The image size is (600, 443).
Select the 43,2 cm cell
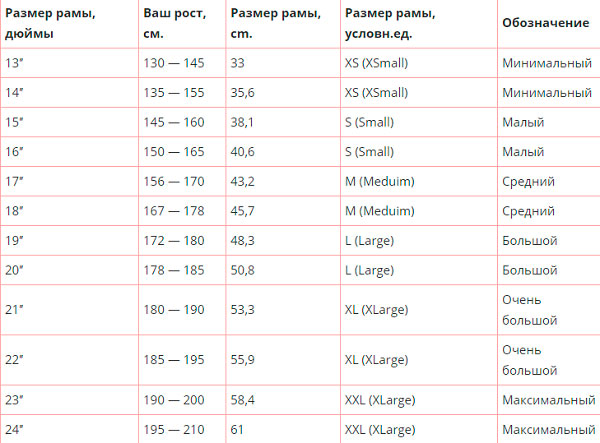[x=243, y=182]
